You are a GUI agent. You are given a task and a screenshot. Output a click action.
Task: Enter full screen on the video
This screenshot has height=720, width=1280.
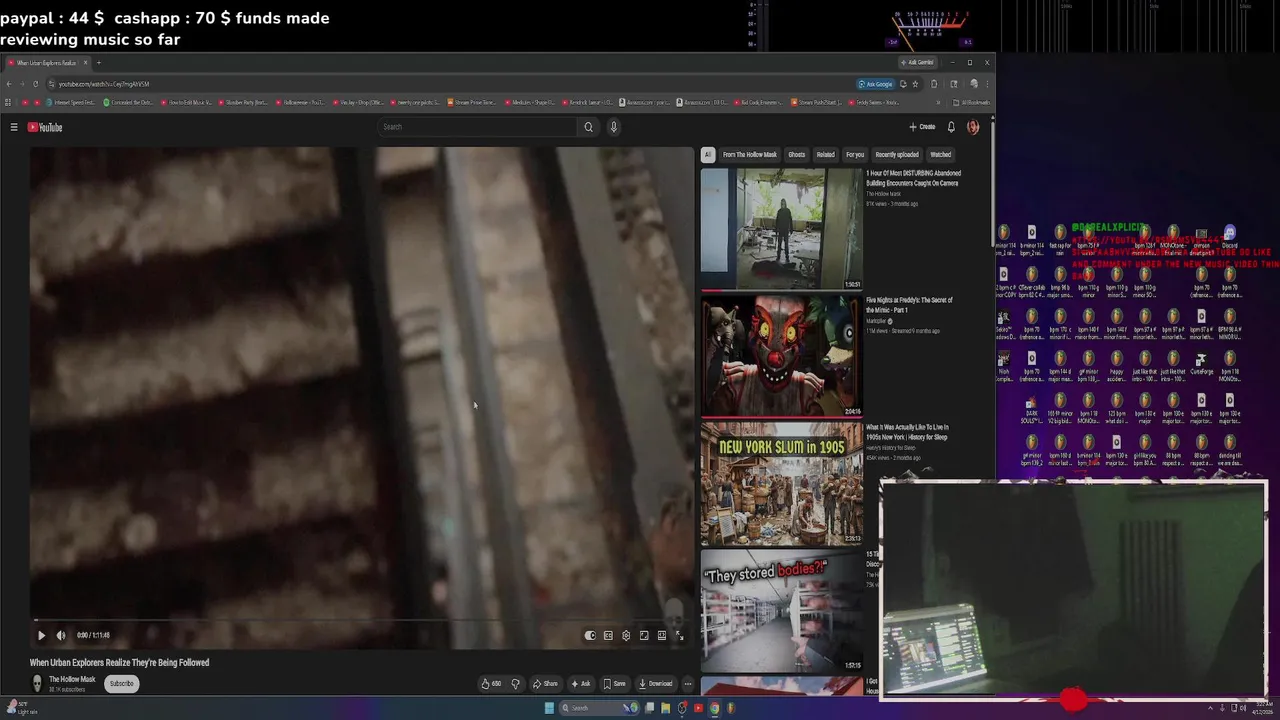click(x=679, y=635)
